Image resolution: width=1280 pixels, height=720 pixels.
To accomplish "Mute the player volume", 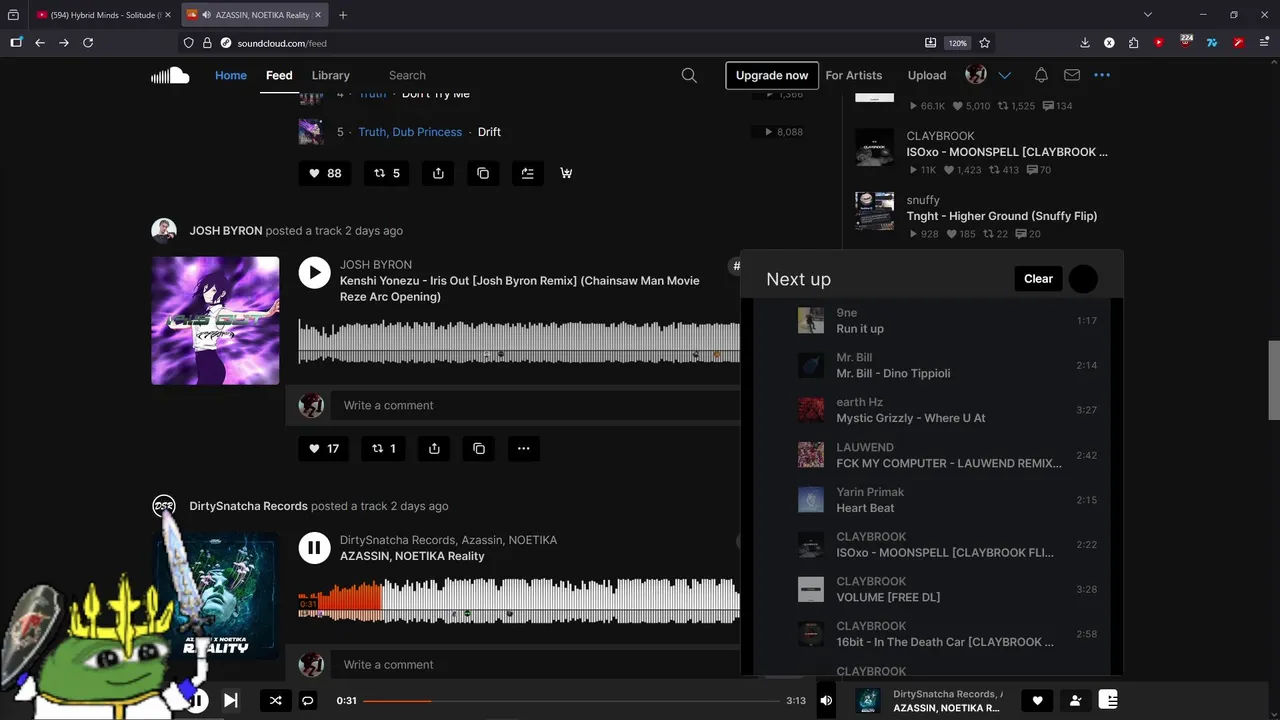I will 826,701.
